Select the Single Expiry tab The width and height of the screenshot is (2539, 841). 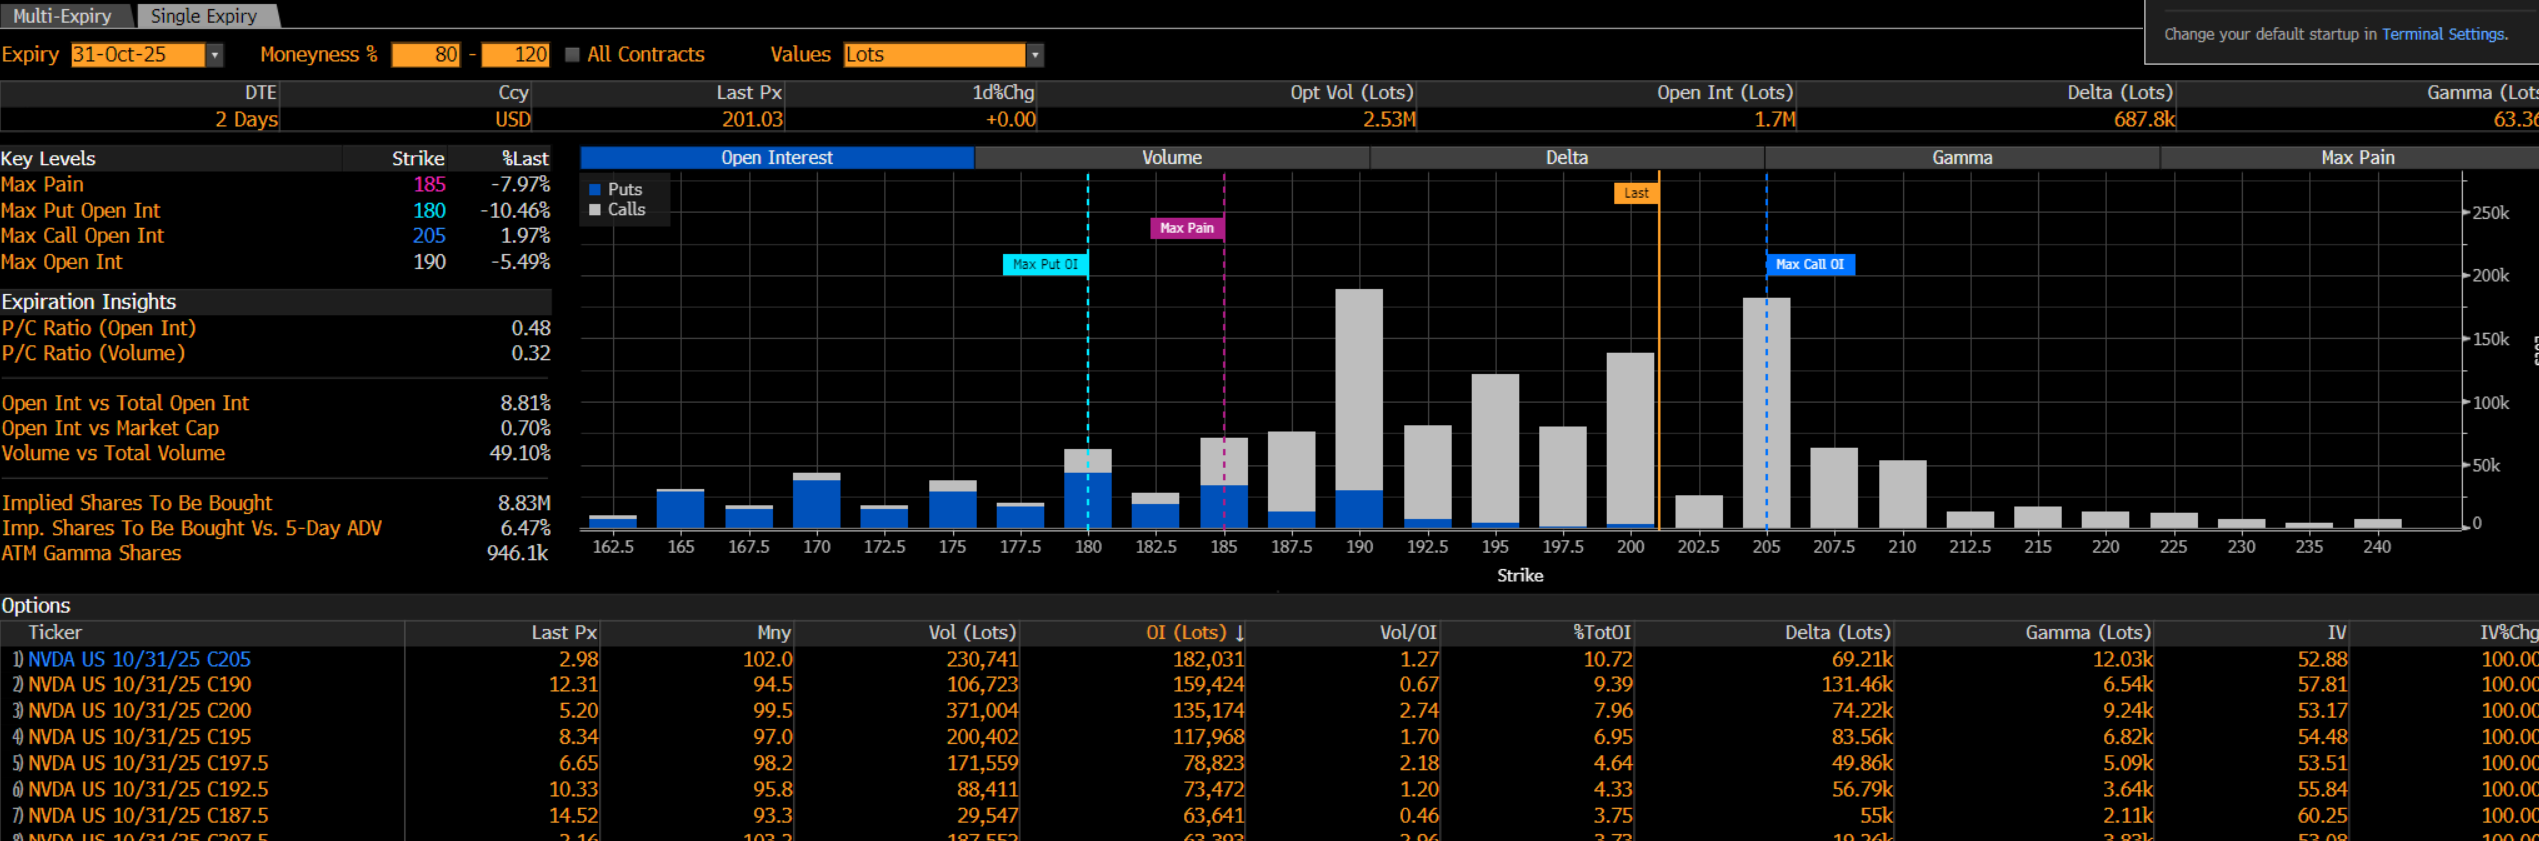[x=204, y=16]
